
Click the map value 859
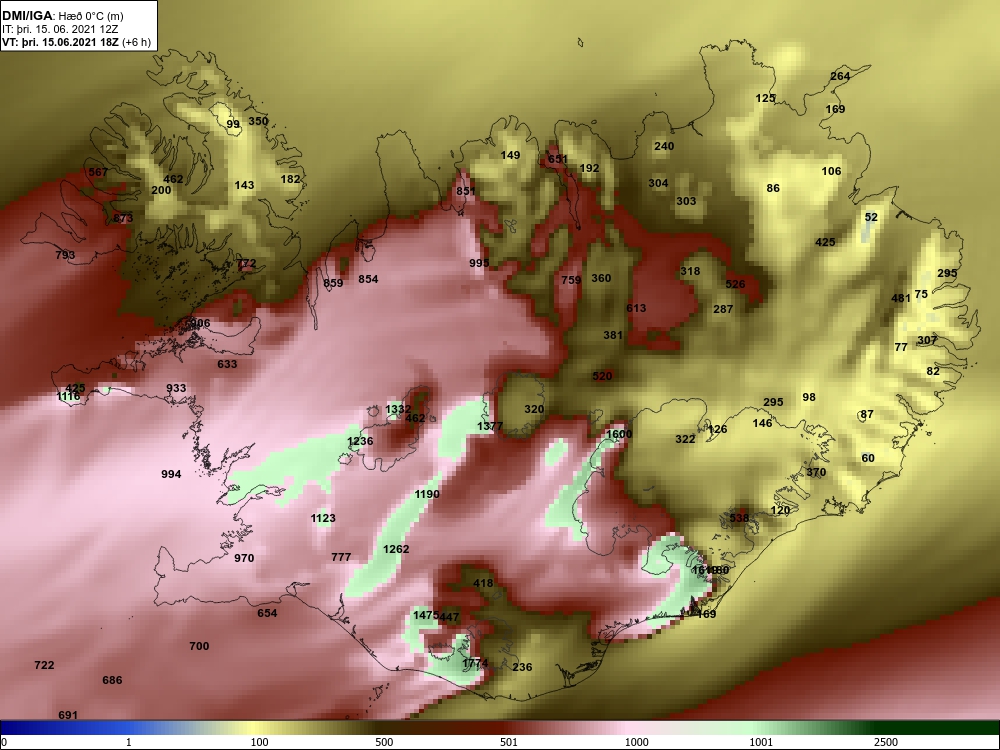coord(333,283)
